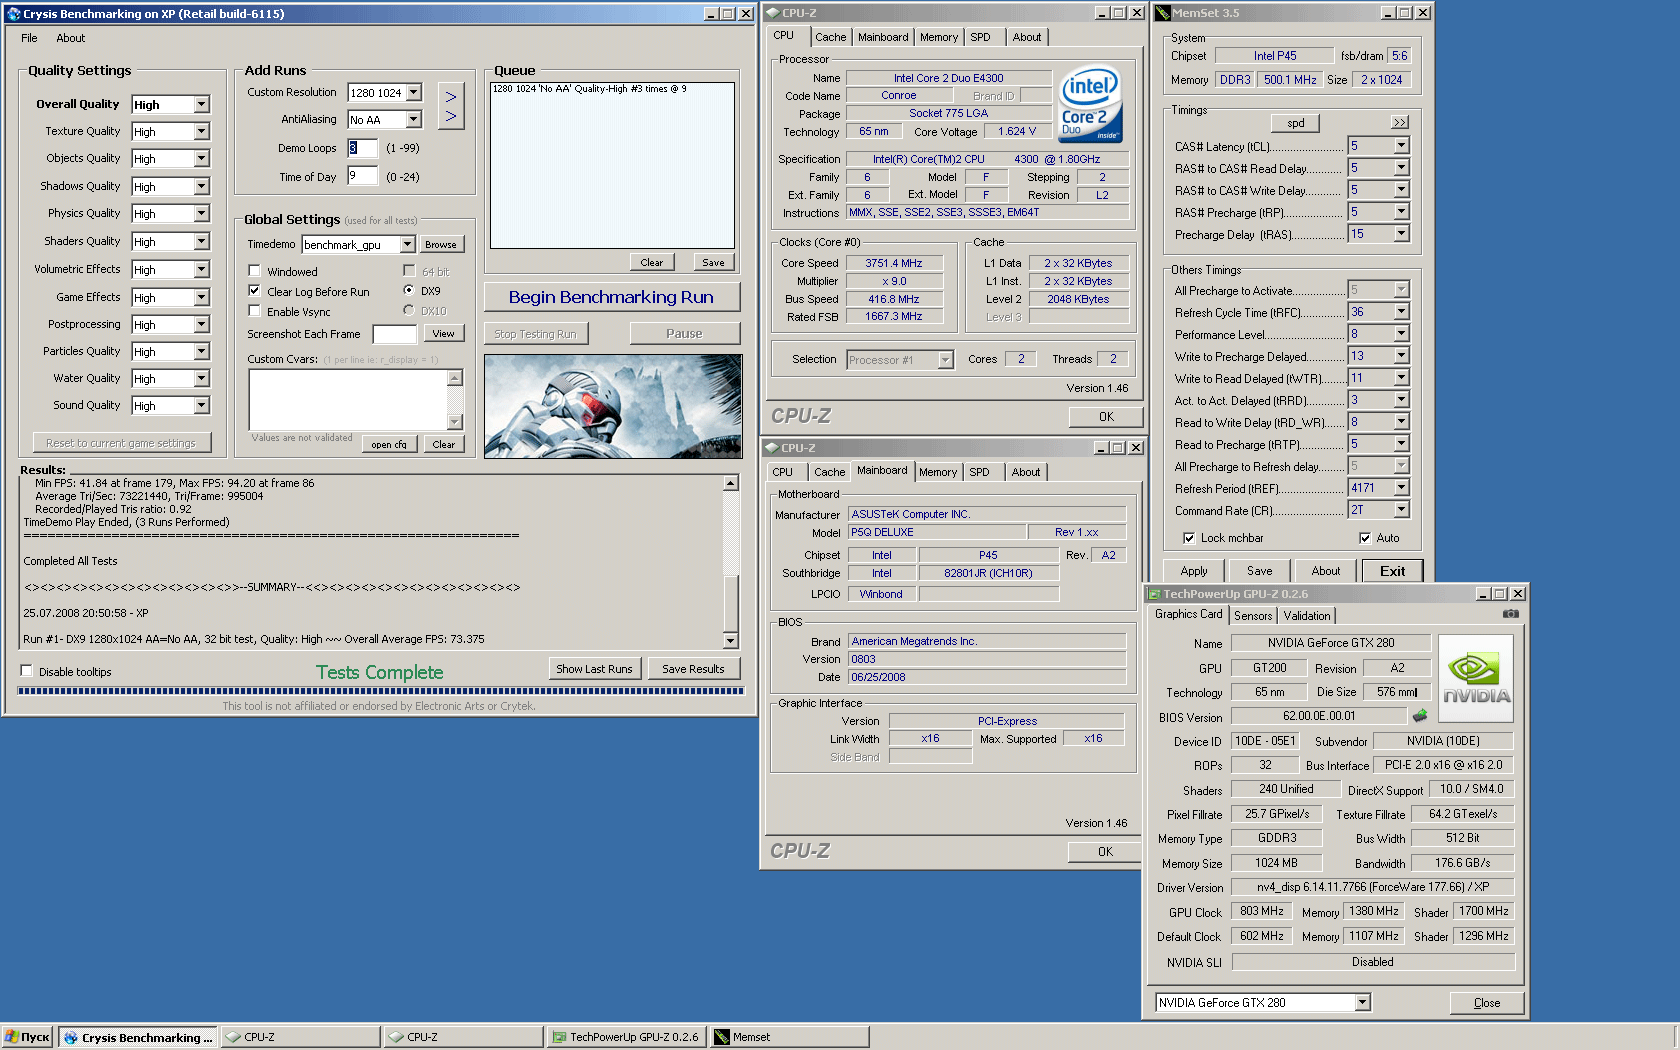Click the spd button in MemSet Timings
Image resolution: width=1680 pixels, height=1050 pixels.
point(1296,123)
